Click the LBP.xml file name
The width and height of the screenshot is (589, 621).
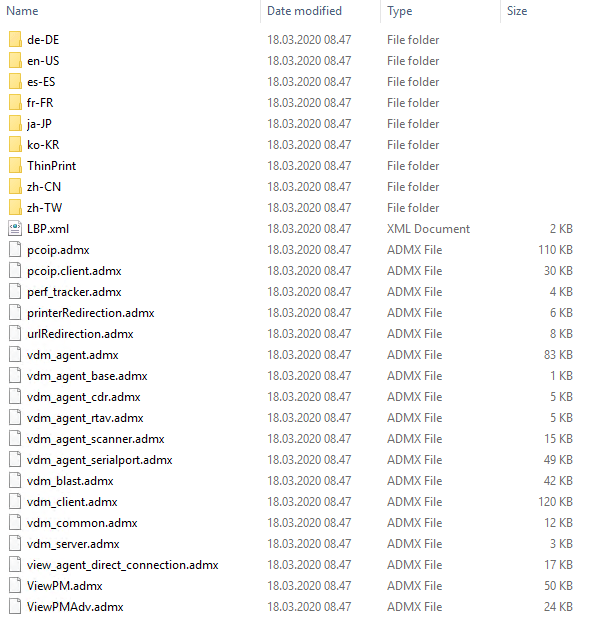click(48, 229)
